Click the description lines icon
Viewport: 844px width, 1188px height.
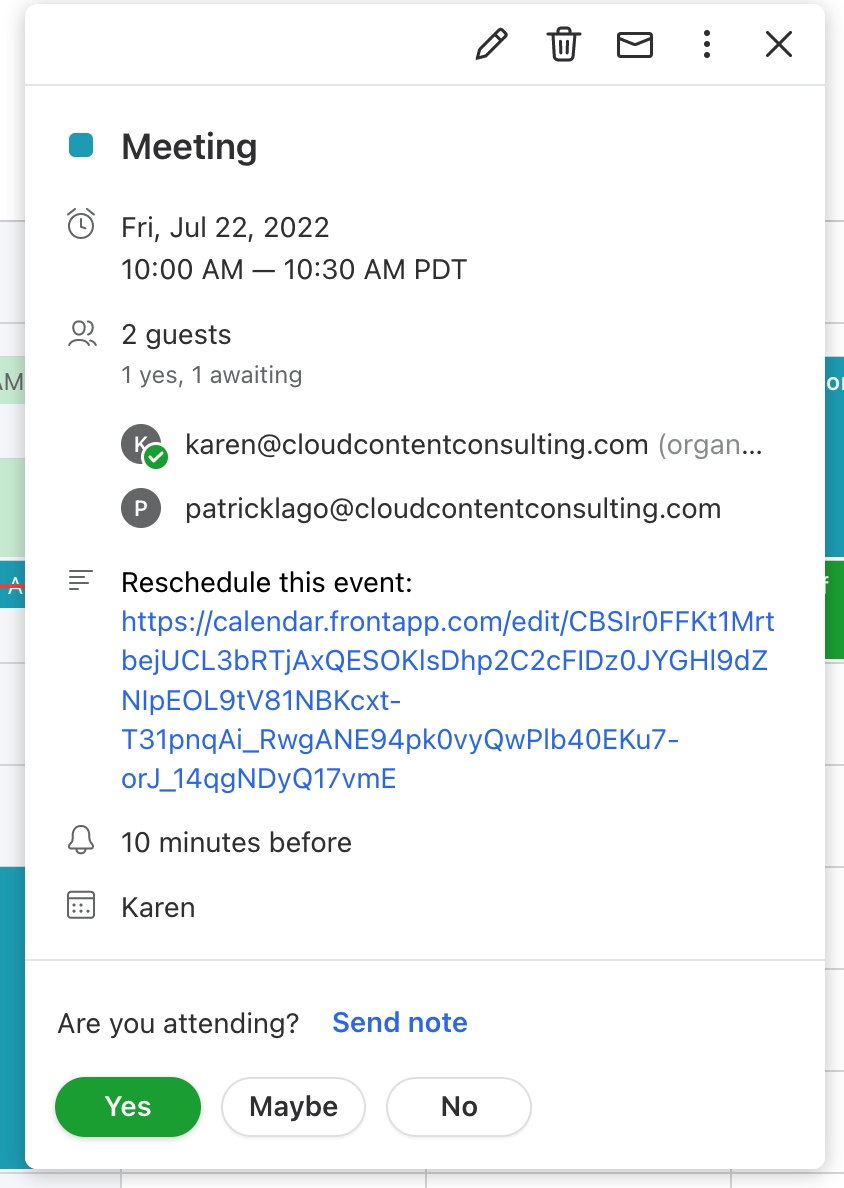pyautogui.click(x=80, y=581)
